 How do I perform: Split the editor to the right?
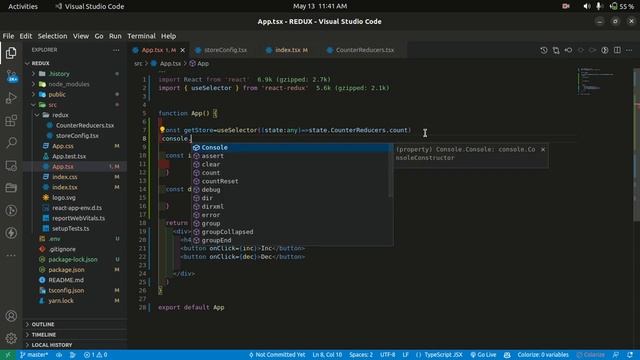(x=617, y=50)
